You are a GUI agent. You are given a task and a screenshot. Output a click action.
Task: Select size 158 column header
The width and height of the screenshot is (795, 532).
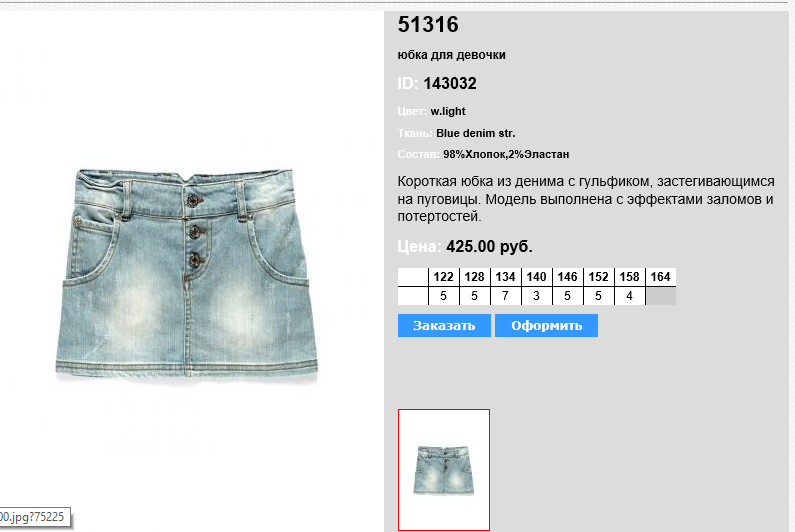click(x=629, y=277)
